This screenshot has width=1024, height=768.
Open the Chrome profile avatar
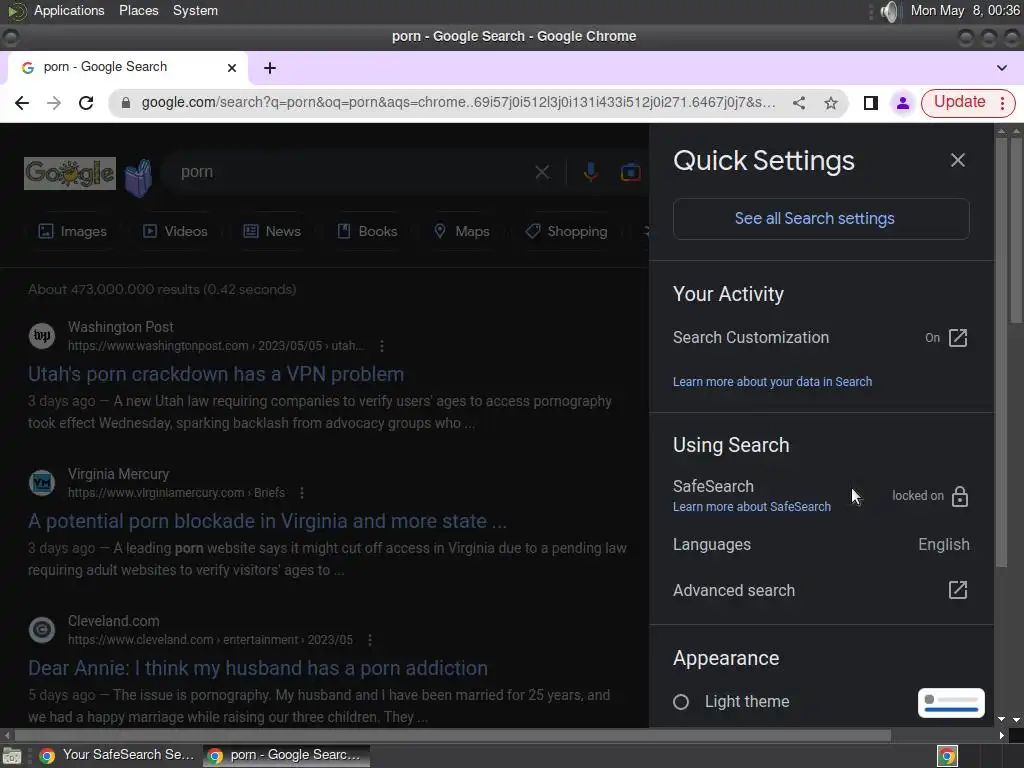click(903, 103)
